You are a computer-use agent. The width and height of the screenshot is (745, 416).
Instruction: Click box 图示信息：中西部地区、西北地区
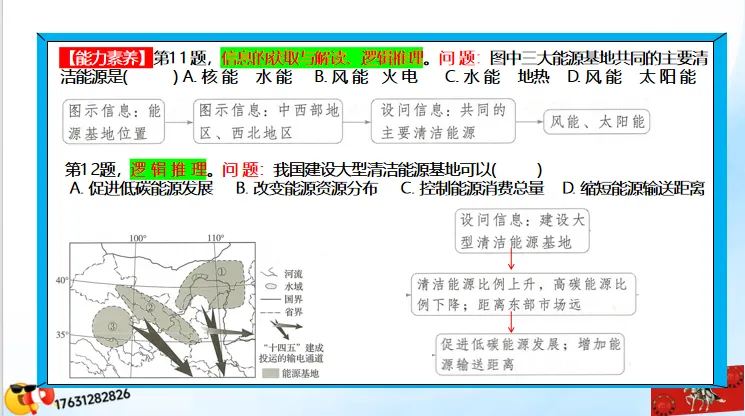pos(268,121)
